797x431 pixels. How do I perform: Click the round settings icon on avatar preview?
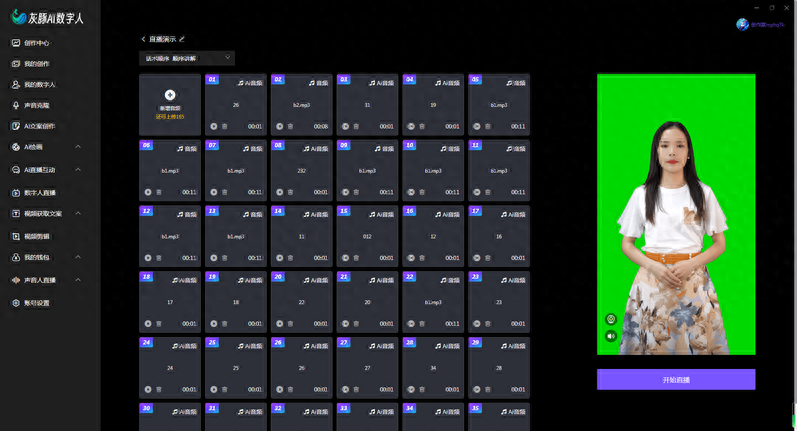point(611,319)
